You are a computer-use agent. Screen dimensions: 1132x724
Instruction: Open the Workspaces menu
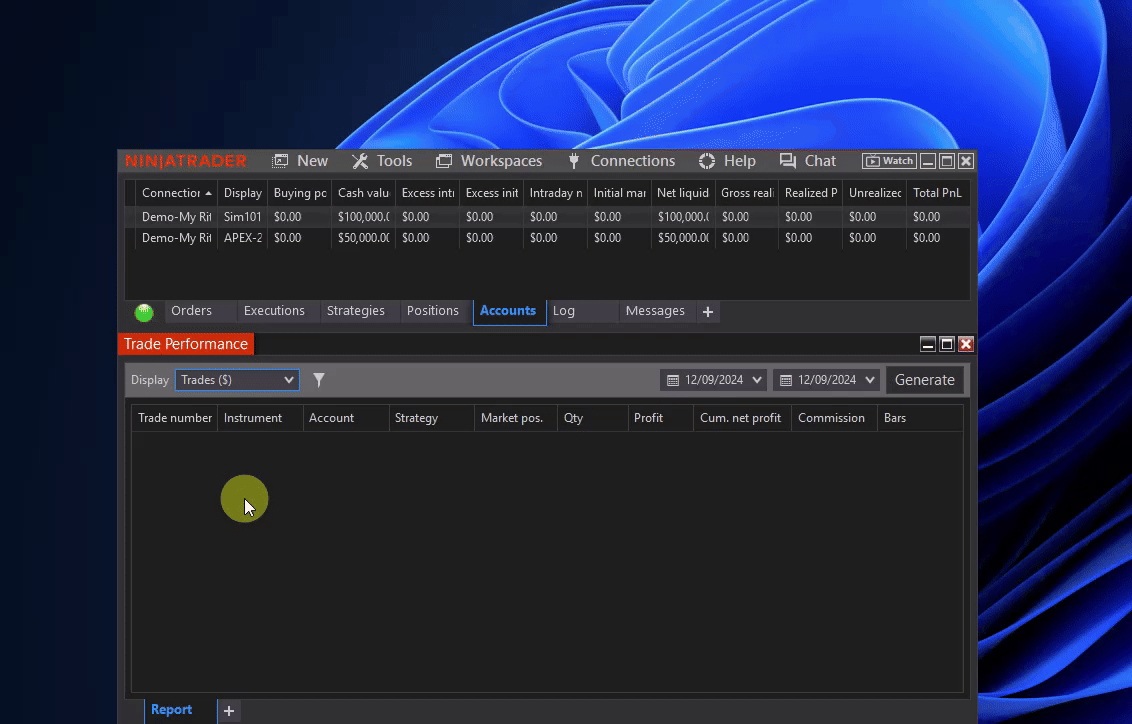489,161
